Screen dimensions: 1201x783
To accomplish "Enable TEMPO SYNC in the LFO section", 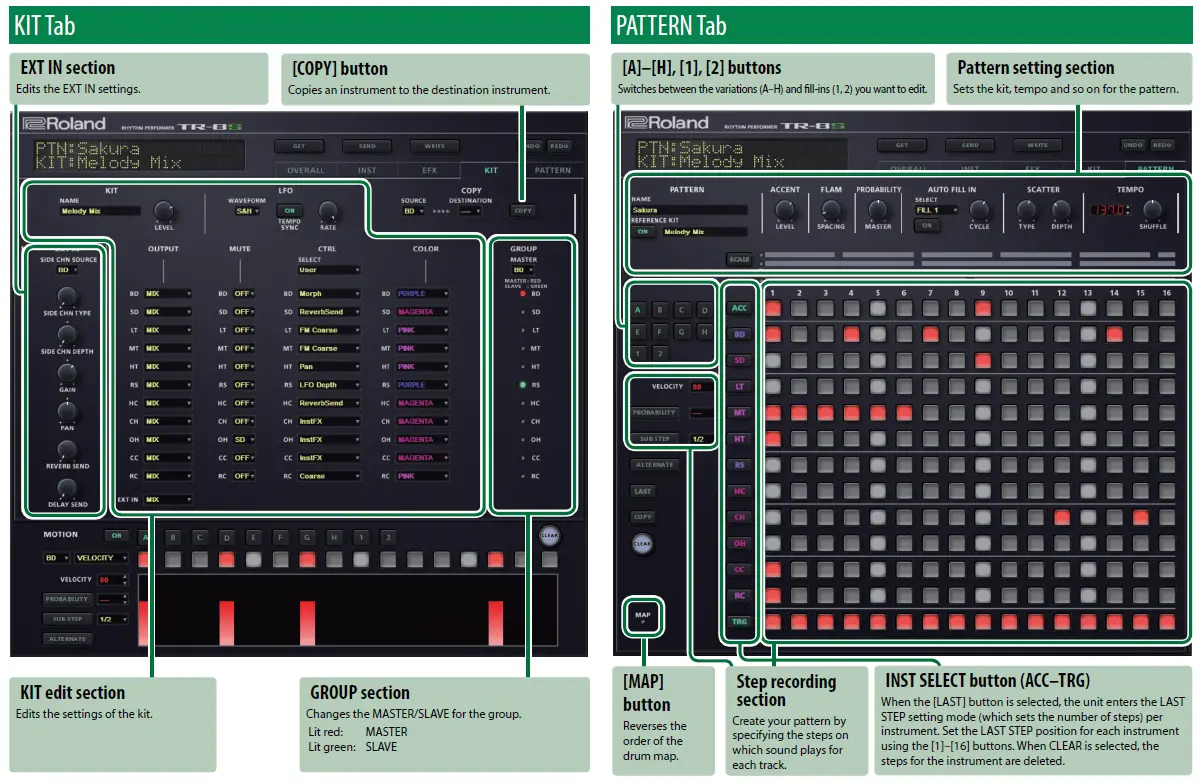I will coord(289,212).
